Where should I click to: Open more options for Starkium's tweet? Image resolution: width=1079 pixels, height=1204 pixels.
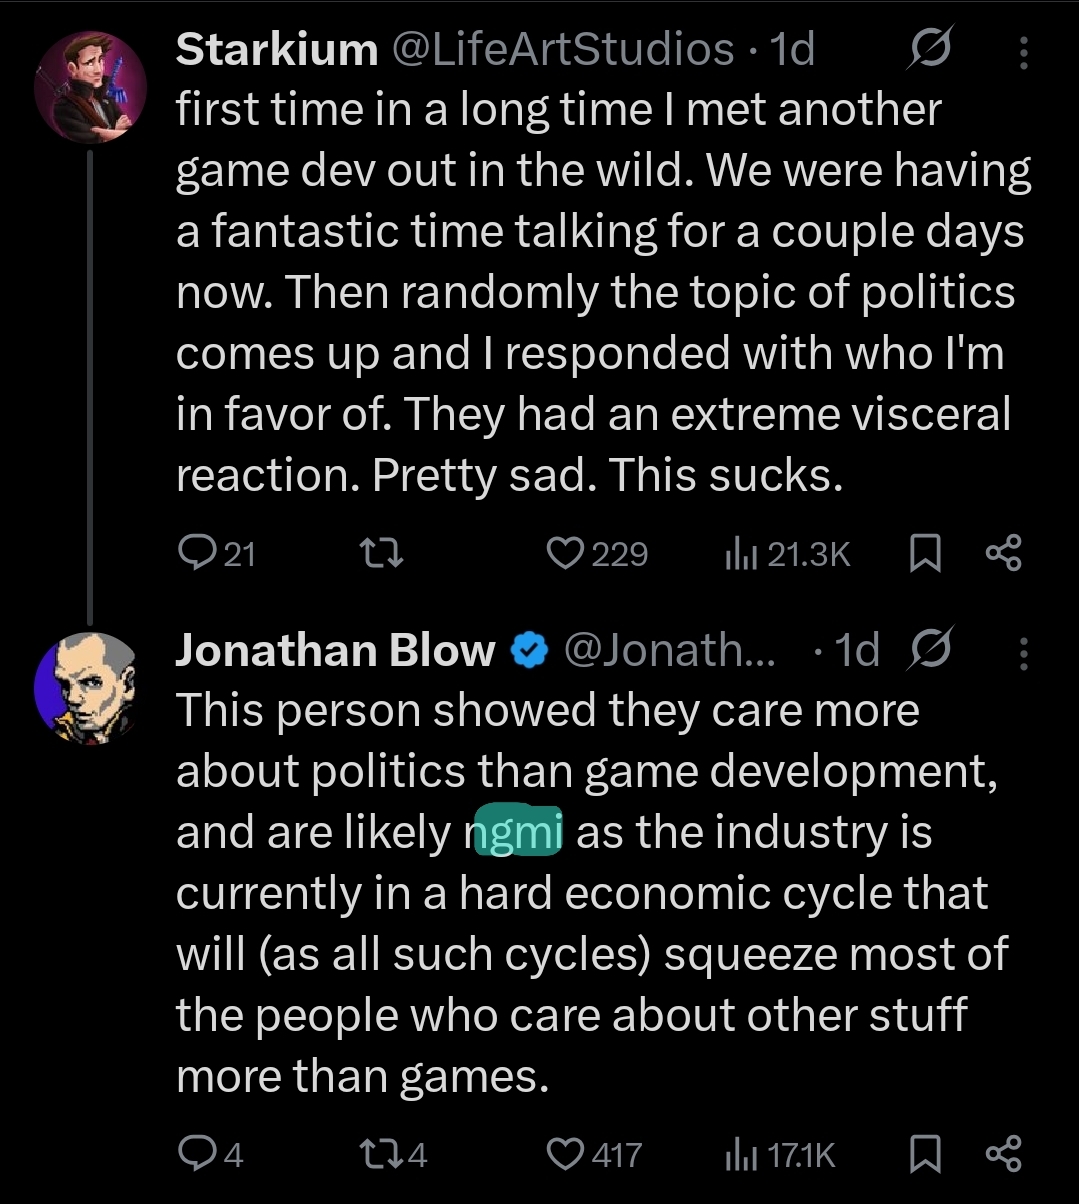click(1022, 52)
